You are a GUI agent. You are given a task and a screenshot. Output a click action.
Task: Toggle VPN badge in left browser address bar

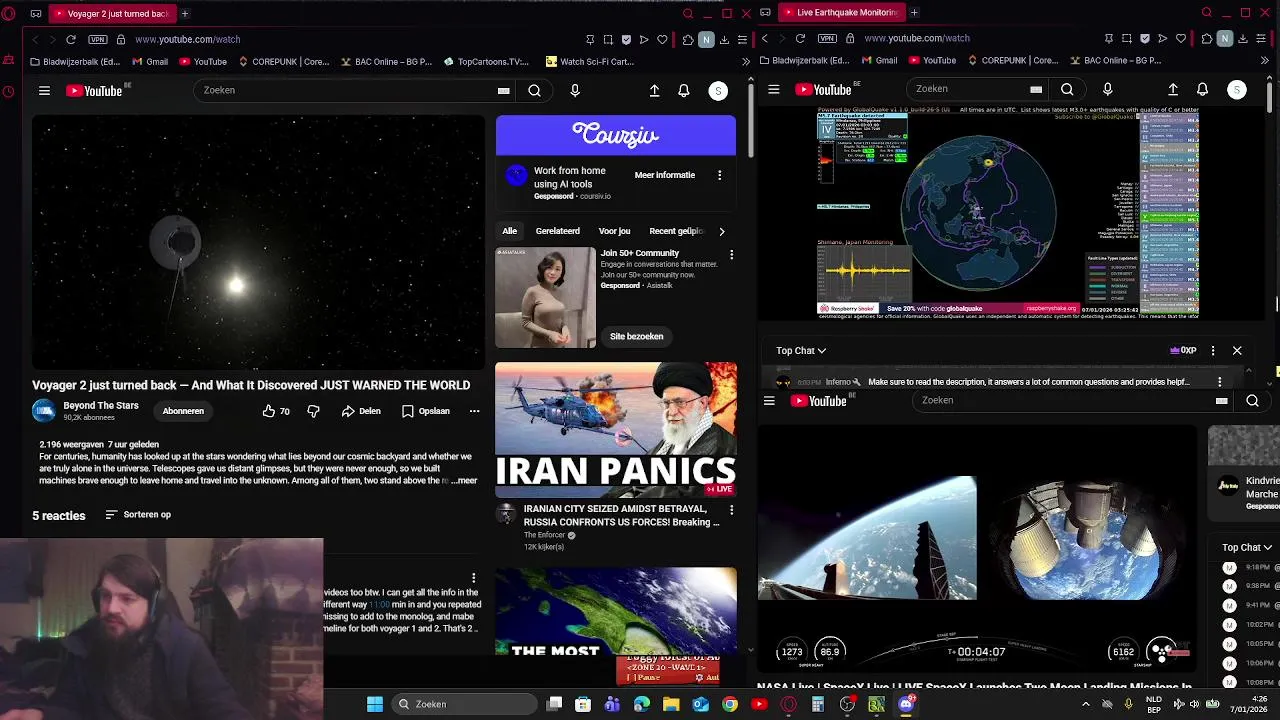coord(98,39)
